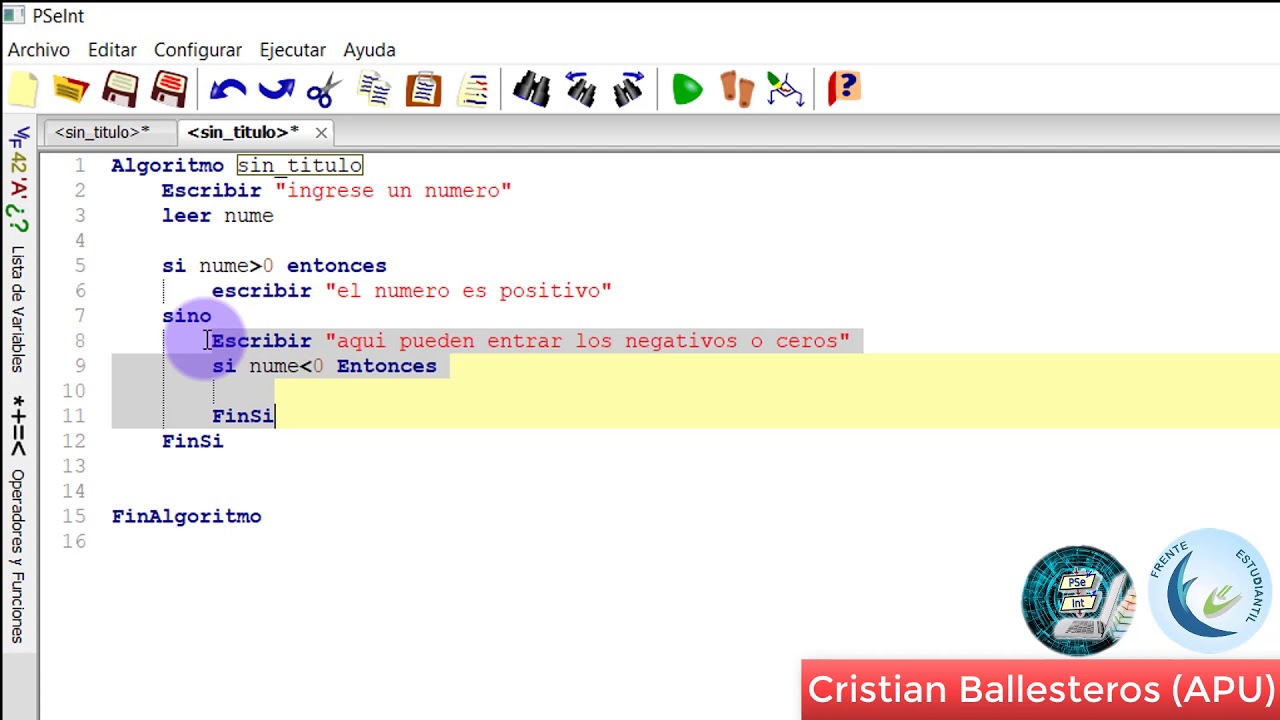Open the Configurar menu

[x=198, y=50]
